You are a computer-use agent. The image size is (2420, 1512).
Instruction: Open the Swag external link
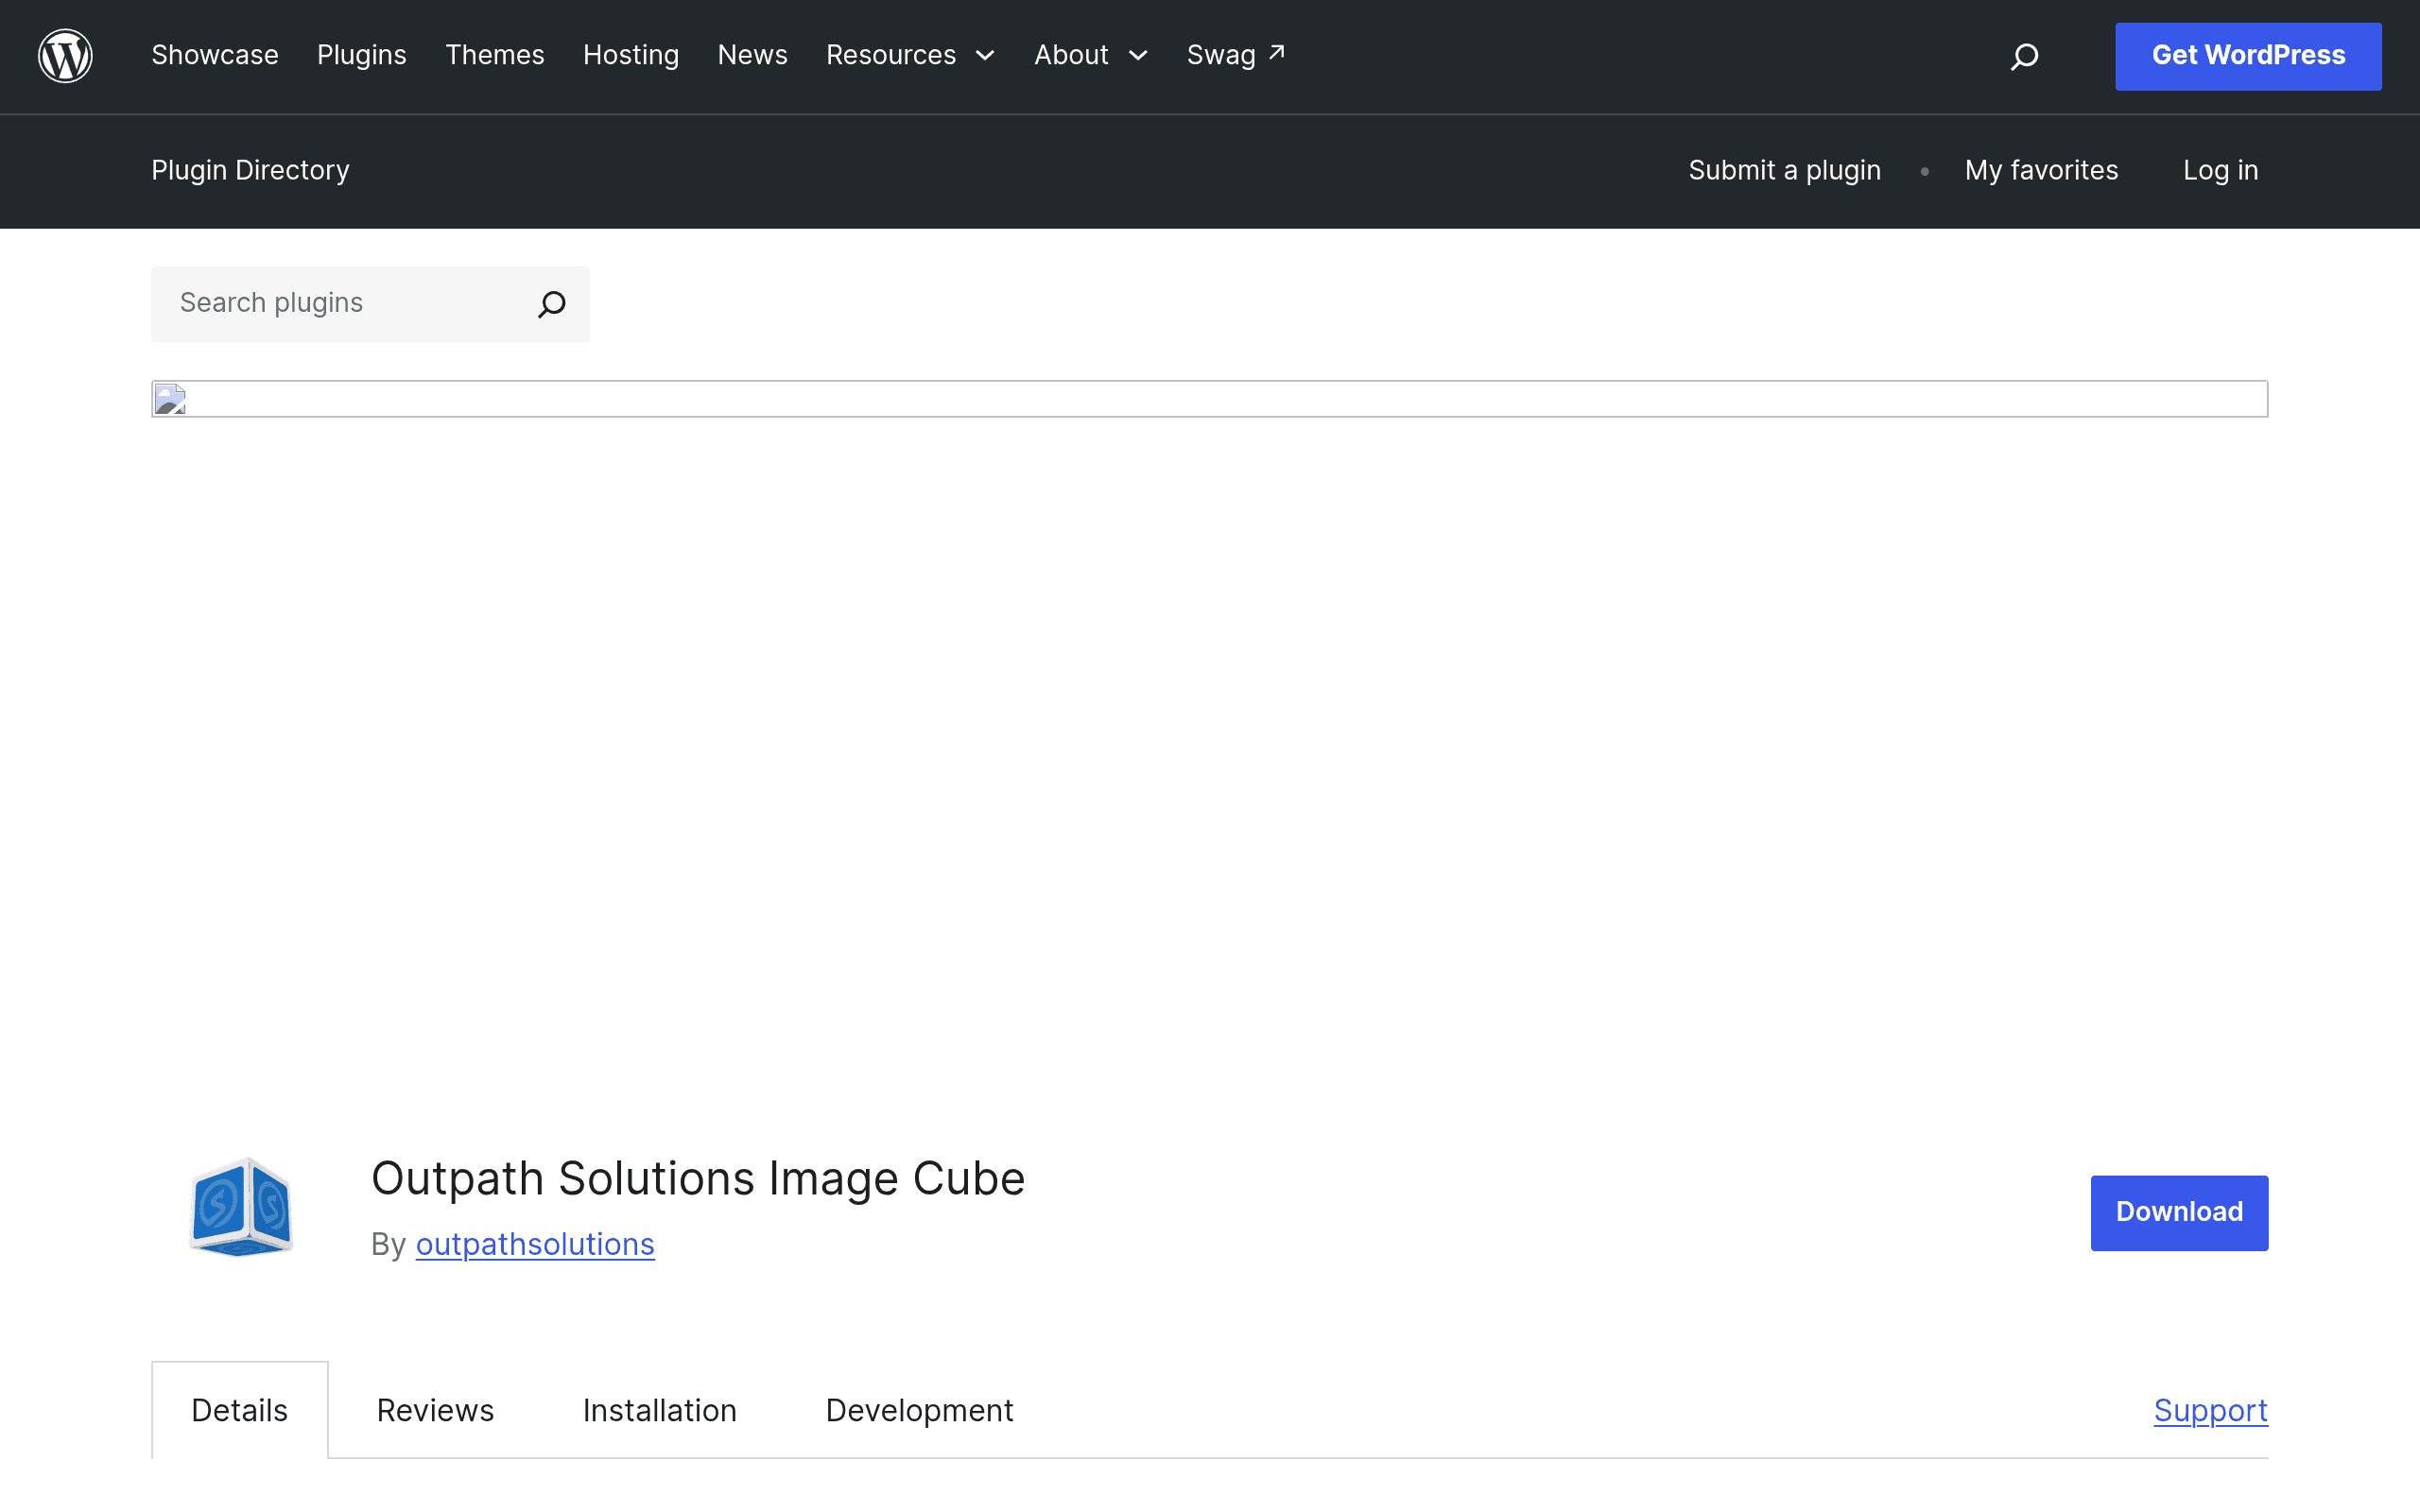click(x=1236, y=55)
